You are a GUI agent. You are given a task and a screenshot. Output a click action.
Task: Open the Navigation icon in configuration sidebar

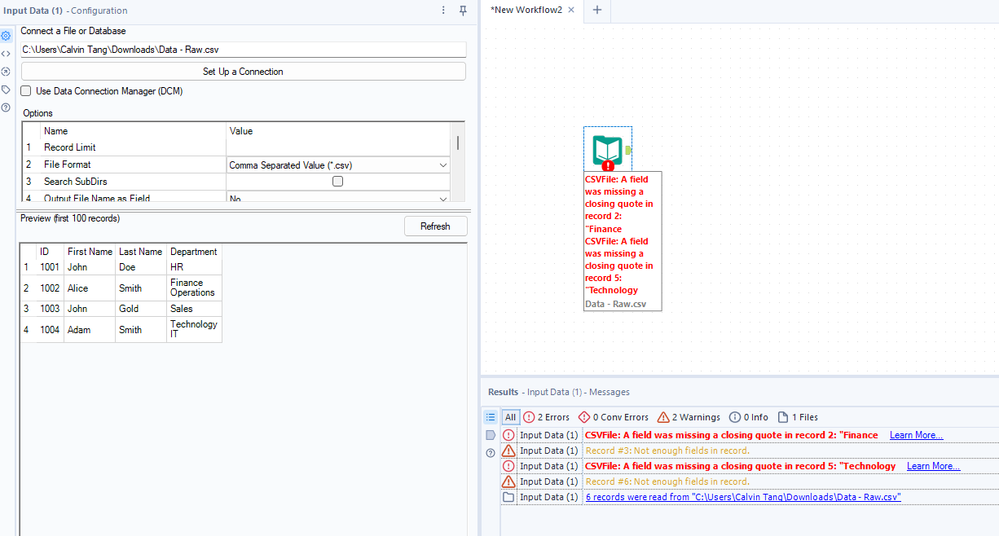(x=6, y=71)
